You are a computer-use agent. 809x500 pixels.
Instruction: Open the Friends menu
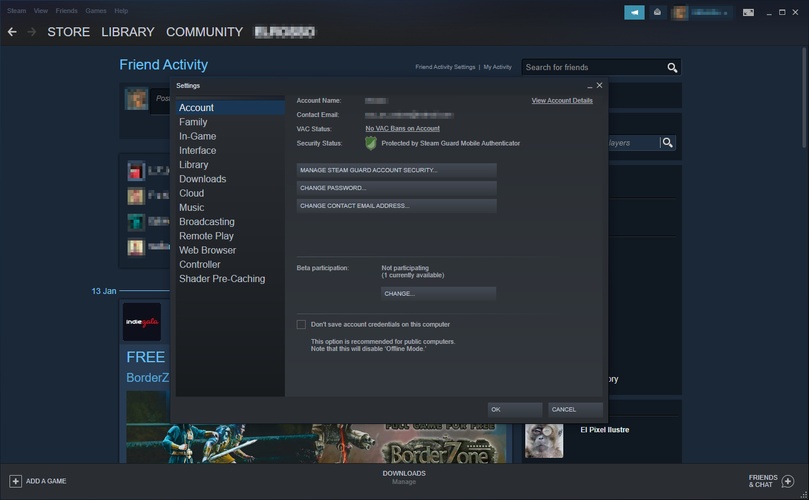click(67, 11)
